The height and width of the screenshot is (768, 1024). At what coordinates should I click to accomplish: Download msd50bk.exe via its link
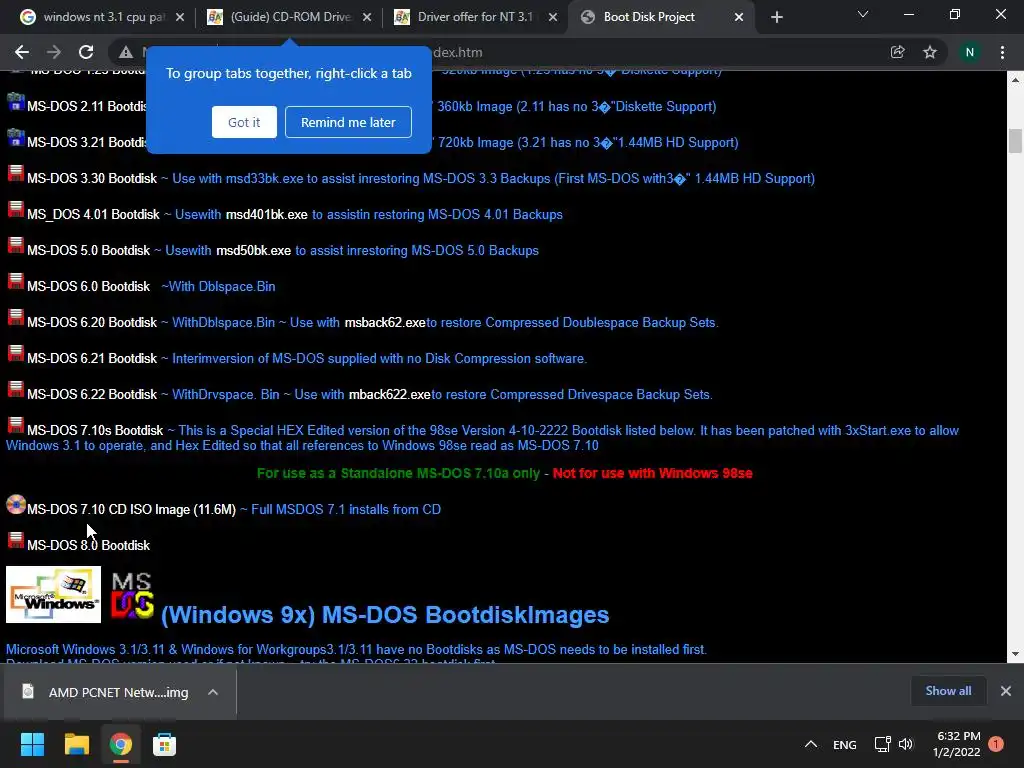[253, 250]
